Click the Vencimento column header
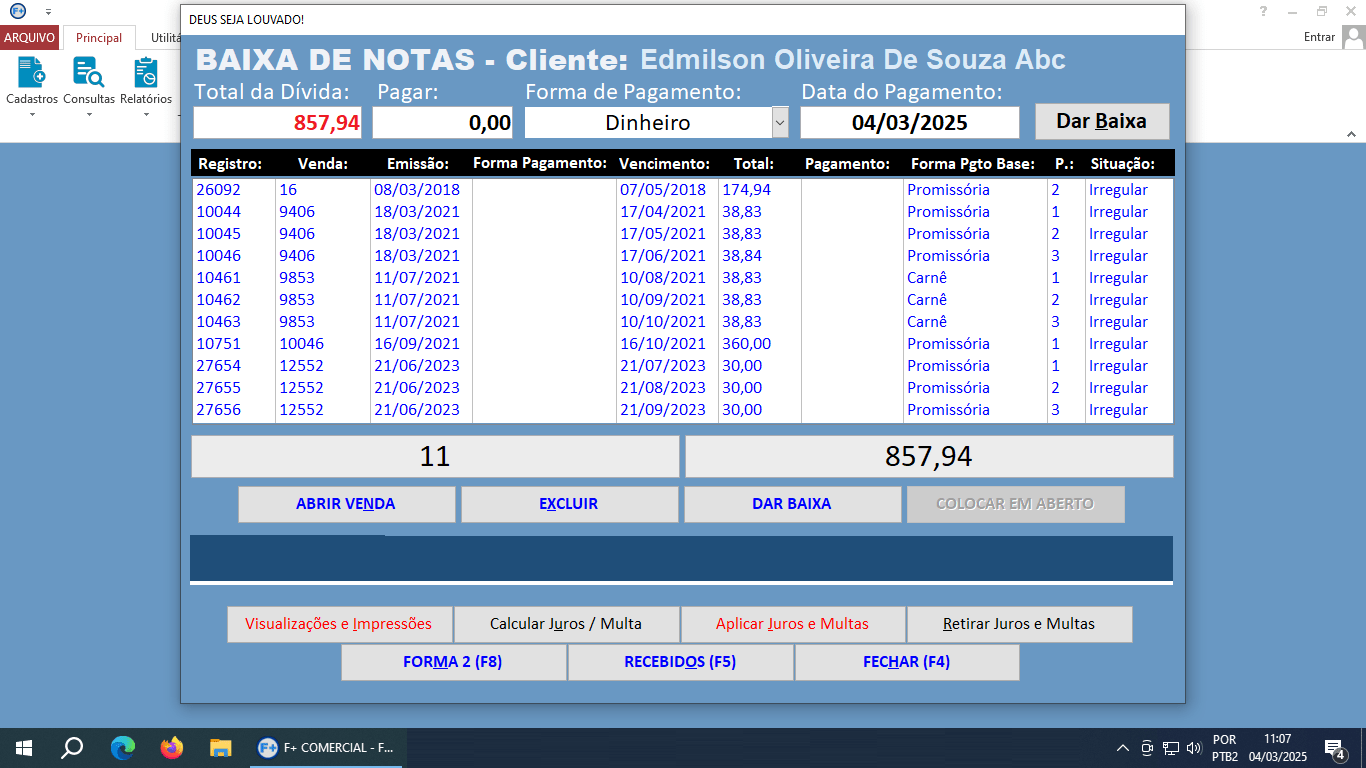The width and height of the screenshot is (1366, 768). tap(664, 164)
